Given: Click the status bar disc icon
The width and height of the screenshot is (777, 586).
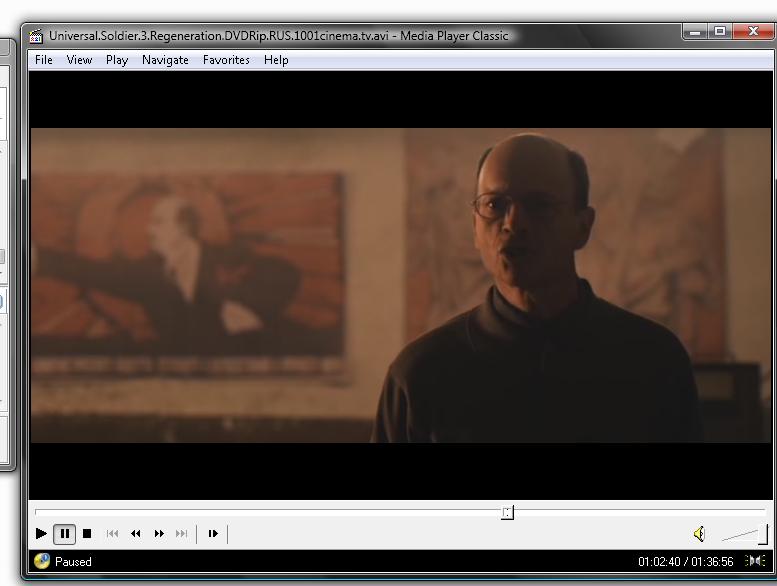Looking at the screenshot, I should [42, 561].
